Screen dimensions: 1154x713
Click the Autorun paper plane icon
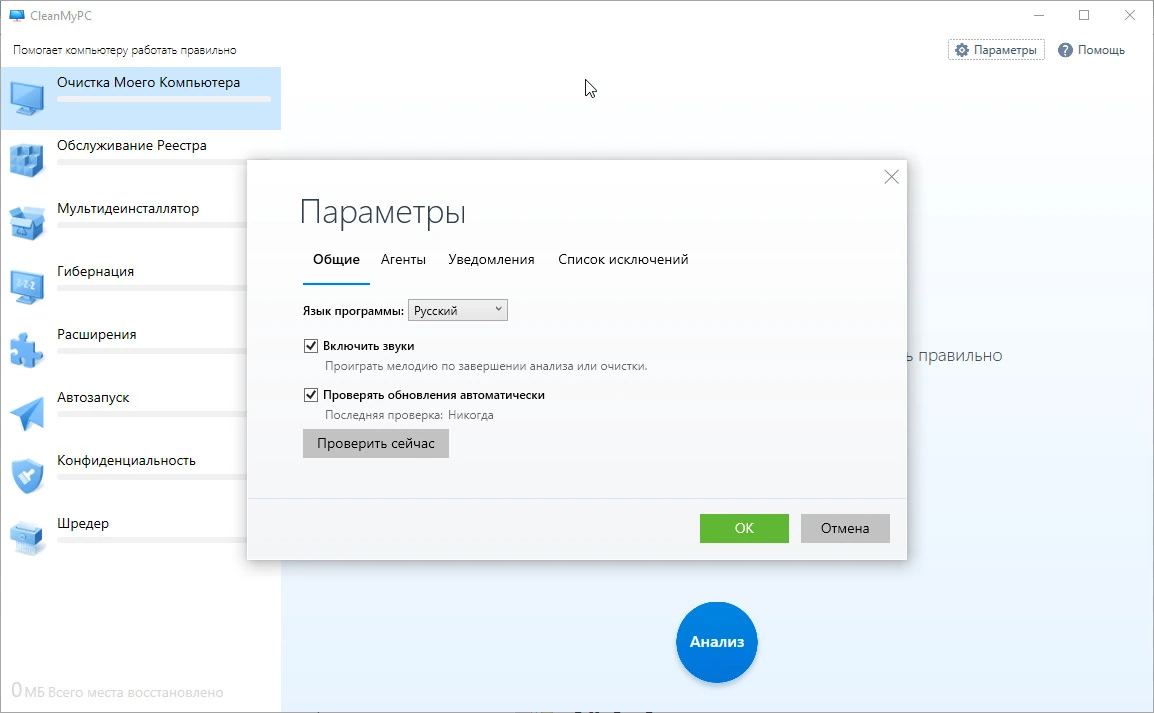[x=27, y=413]
